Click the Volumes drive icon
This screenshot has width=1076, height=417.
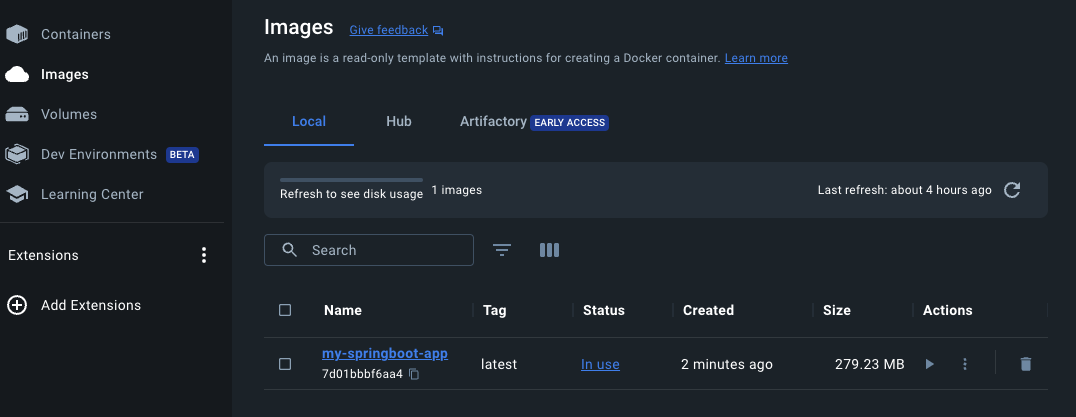[16, 114]
